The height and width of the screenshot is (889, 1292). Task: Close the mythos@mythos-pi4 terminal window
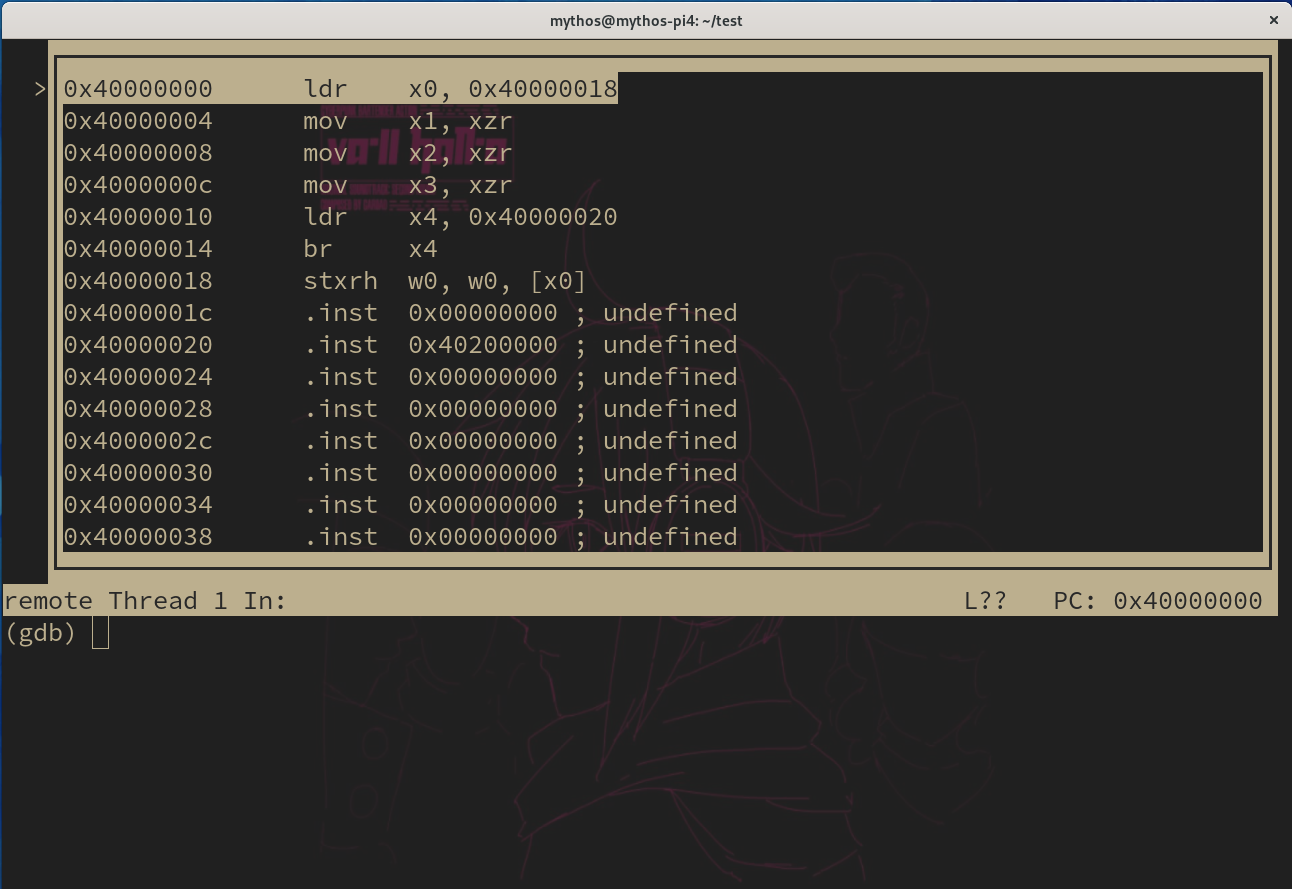pos(1273,20)
